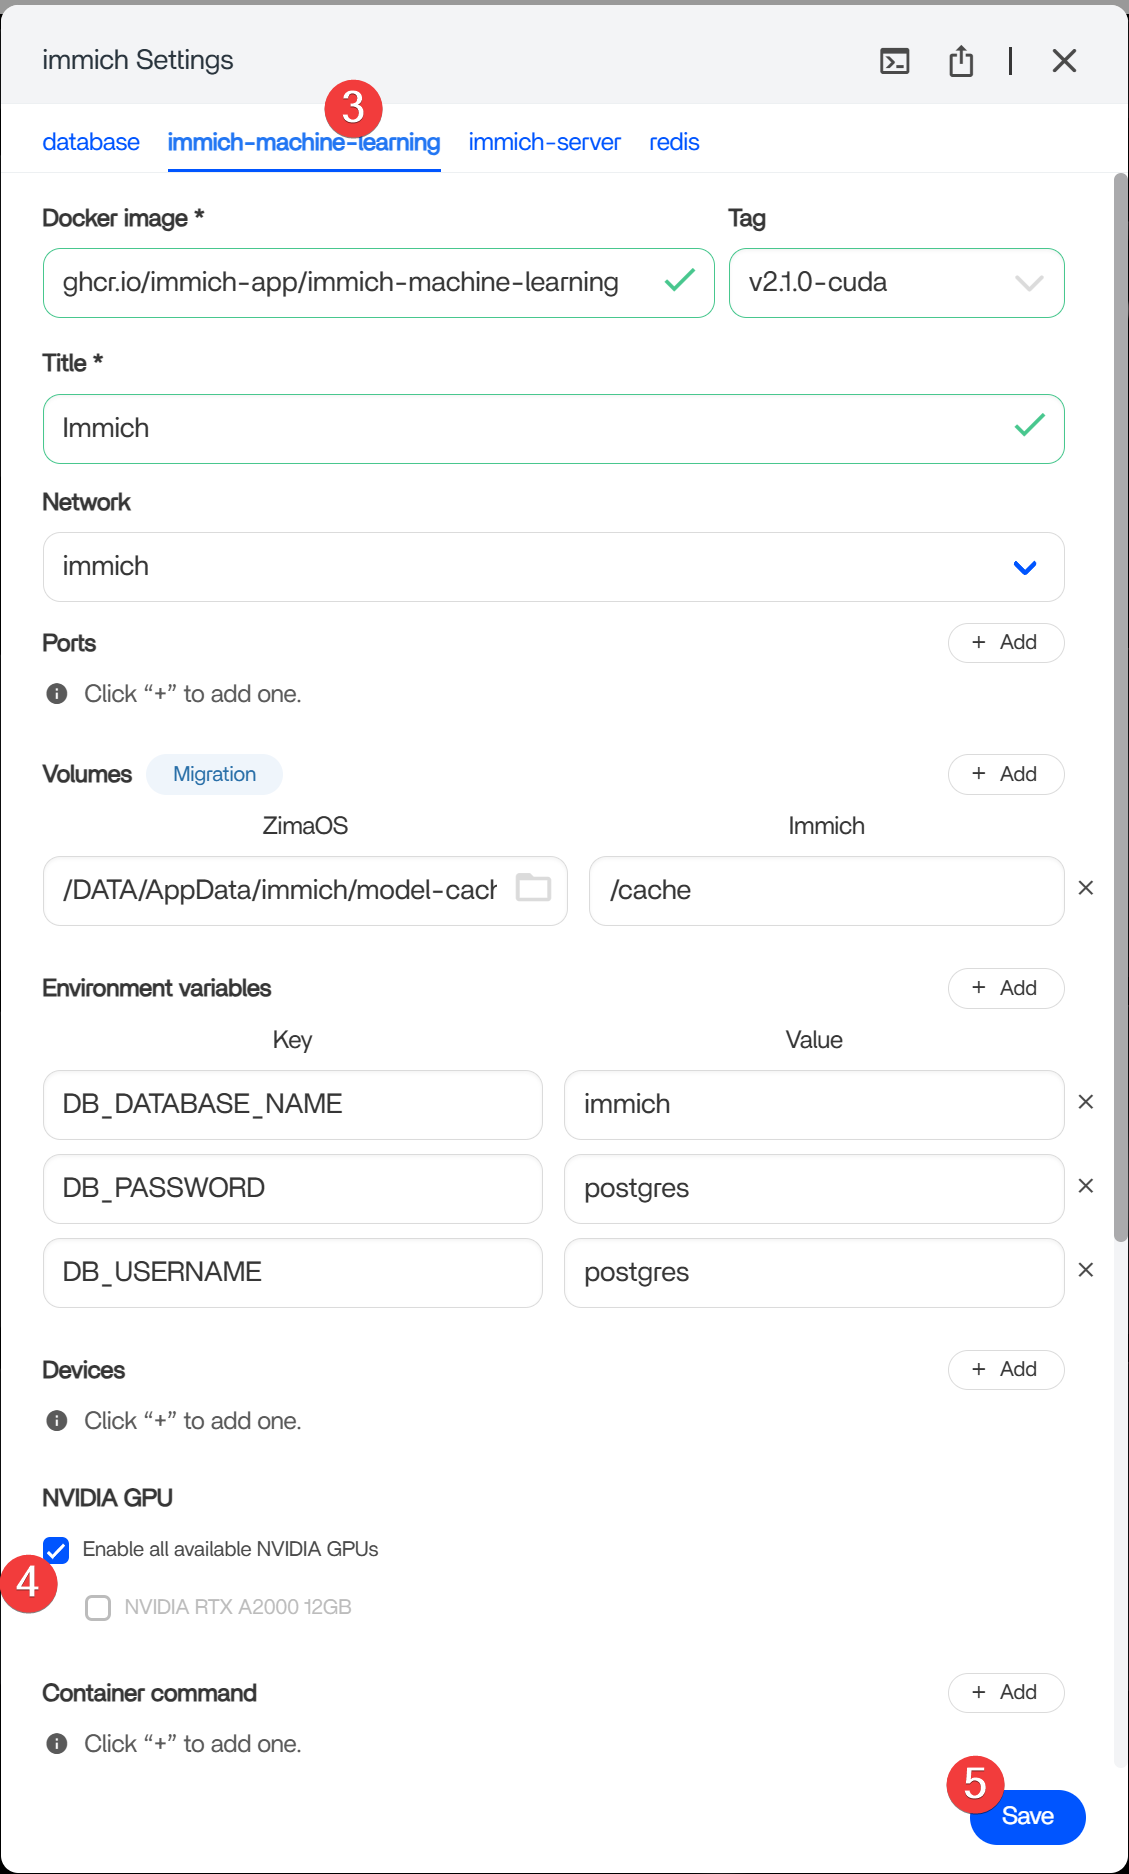Delete the DB_DATABASE_NAME environment variable
Screen dimensions: 1129x1874
tap(1086, 1102)
